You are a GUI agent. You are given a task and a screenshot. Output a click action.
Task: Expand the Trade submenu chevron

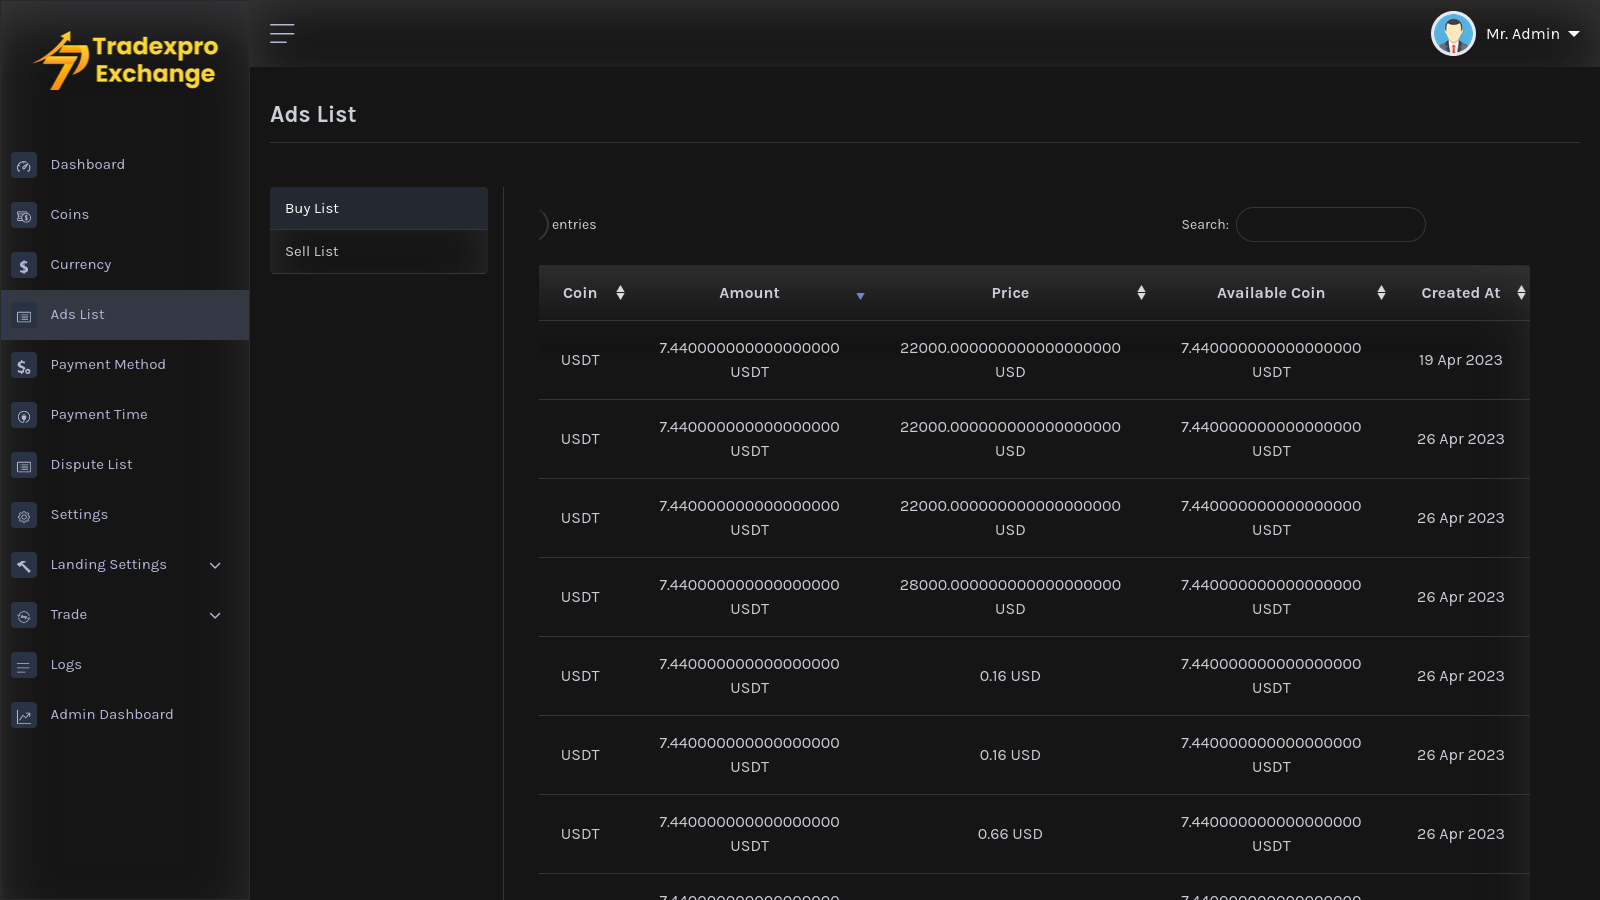click(x=215, y=615)
